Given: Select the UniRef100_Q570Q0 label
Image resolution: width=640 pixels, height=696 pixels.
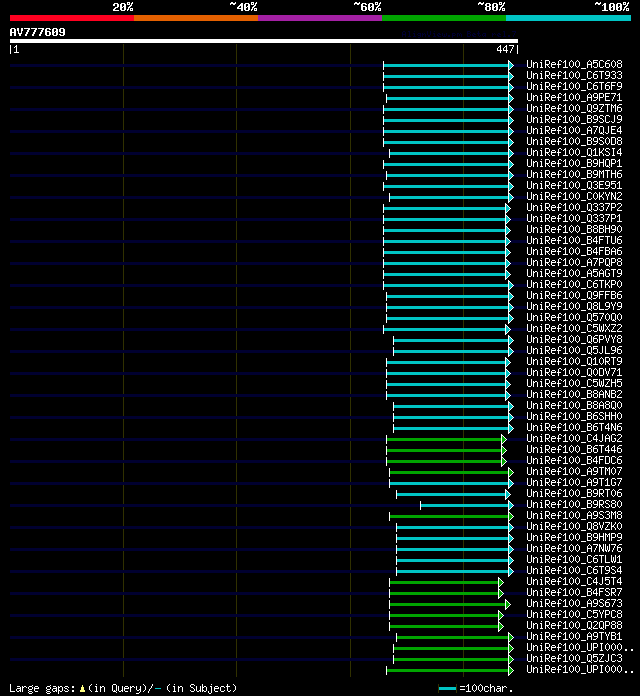Looking at the screenshot, I should (x=574, y=317).
